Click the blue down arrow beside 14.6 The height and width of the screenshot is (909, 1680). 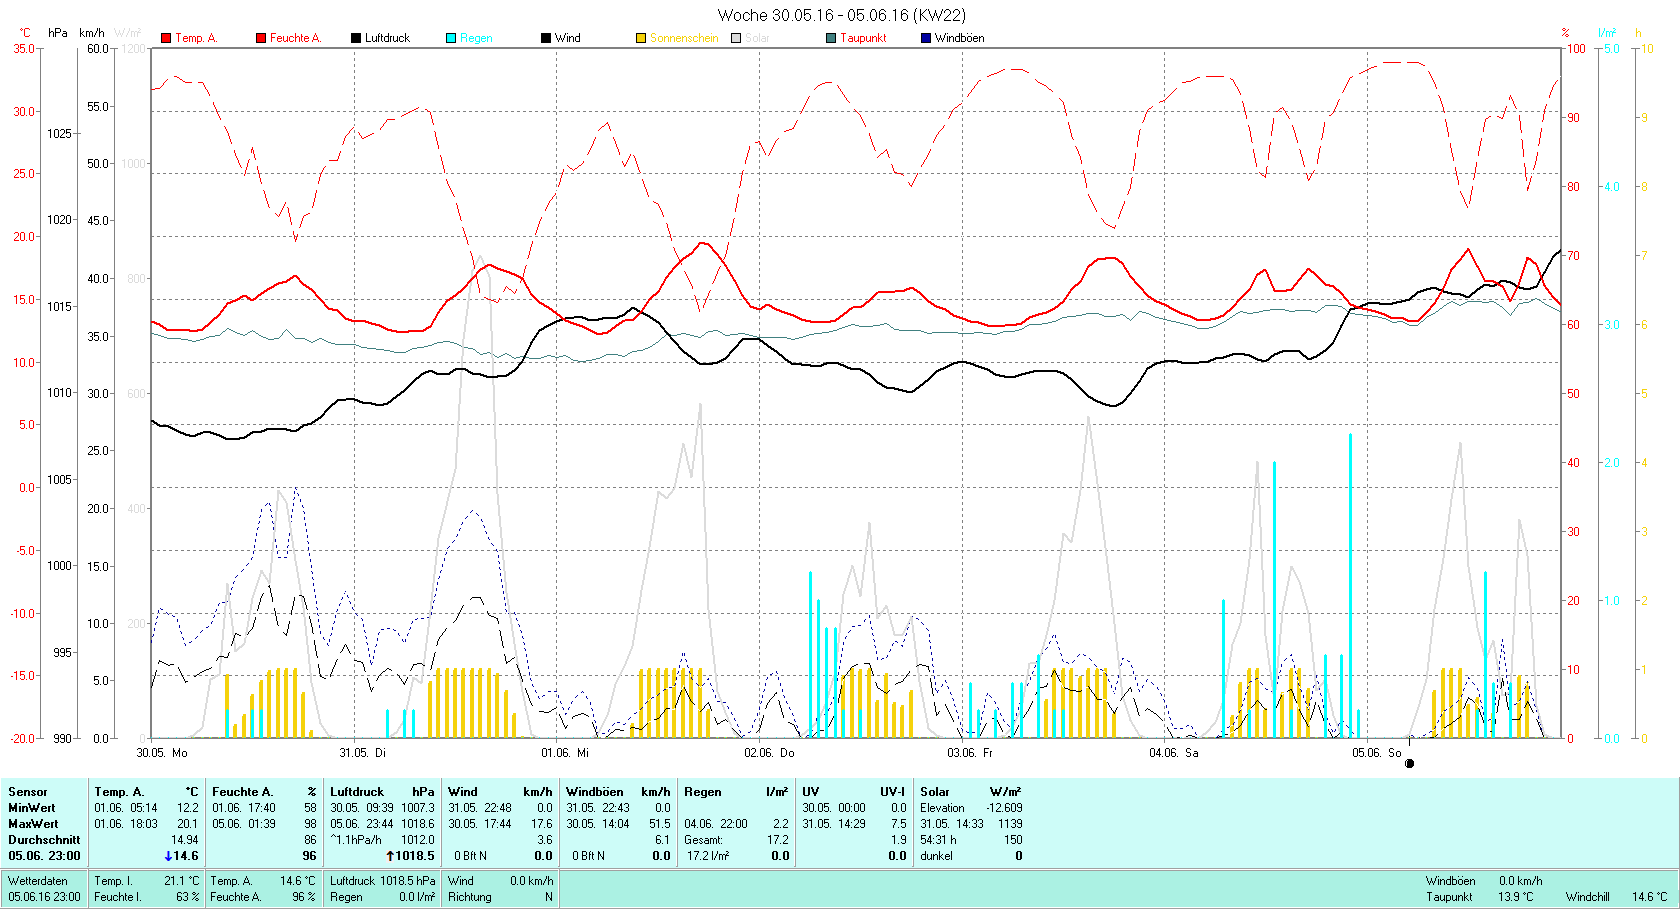pyautogui.click(x=168, y=855)
